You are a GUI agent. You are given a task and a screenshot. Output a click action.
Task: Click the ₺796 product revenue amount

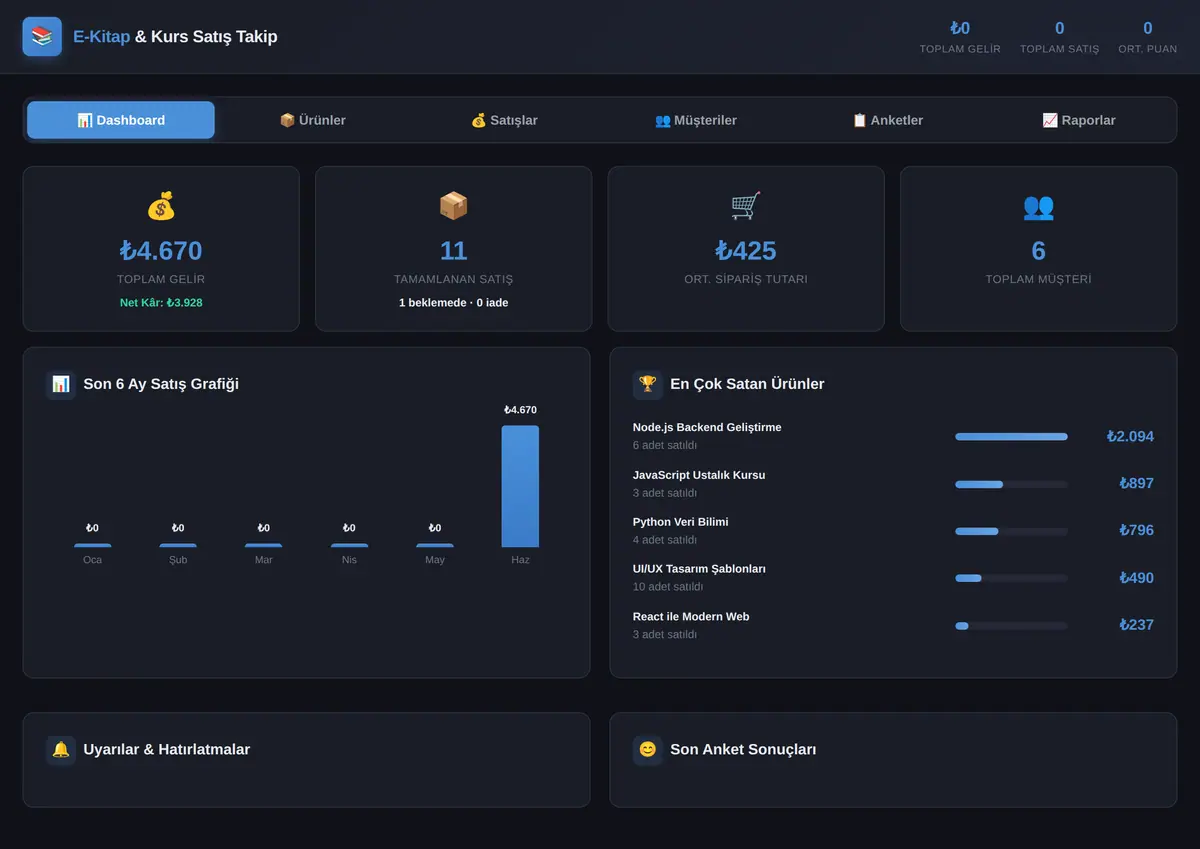[x=1137, y=531]
